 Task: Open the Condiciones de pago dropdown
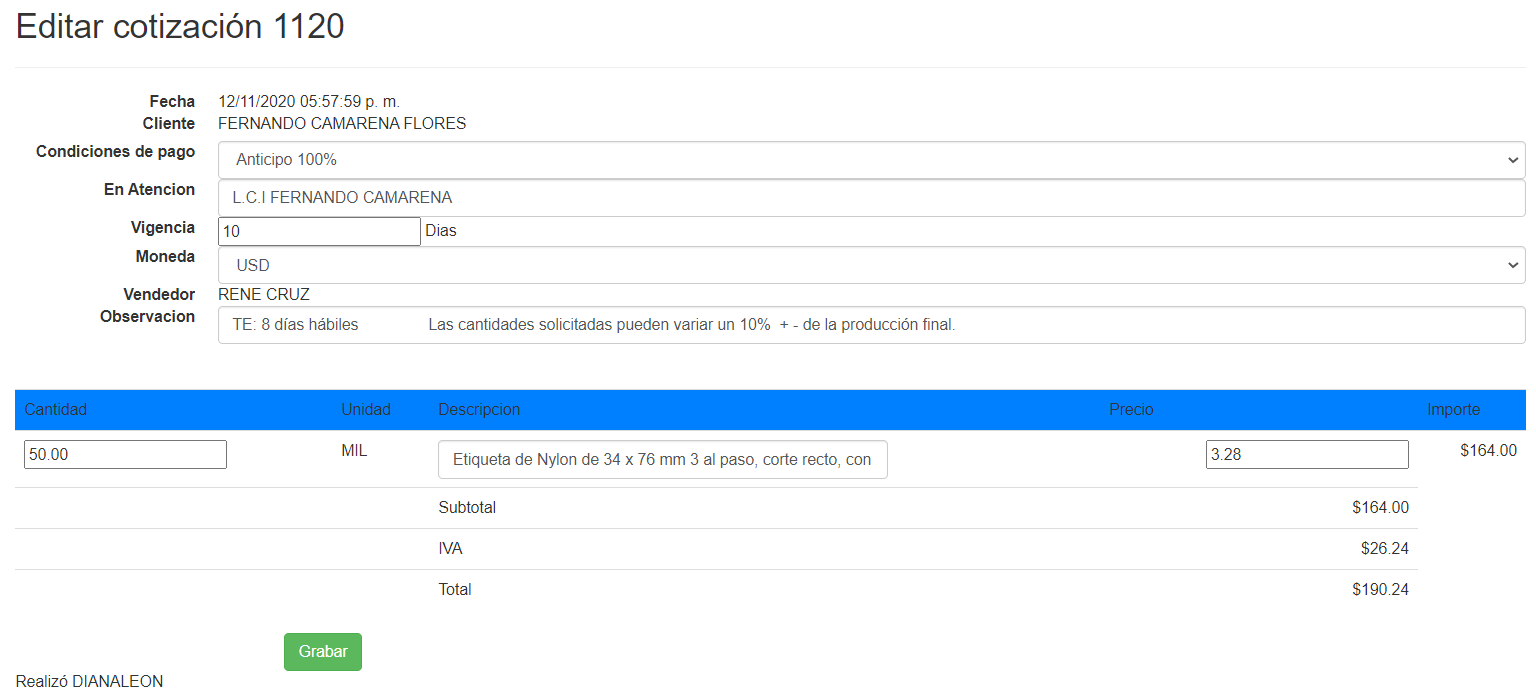click(x=871, y=160)
